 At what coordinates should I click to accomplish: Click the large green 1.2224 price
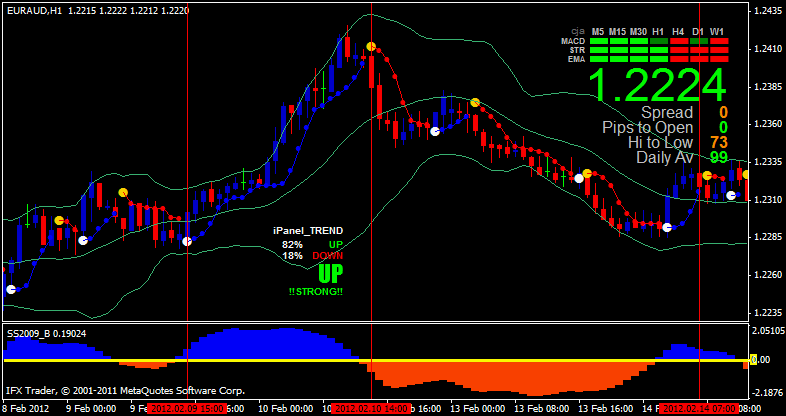(657, 85)
